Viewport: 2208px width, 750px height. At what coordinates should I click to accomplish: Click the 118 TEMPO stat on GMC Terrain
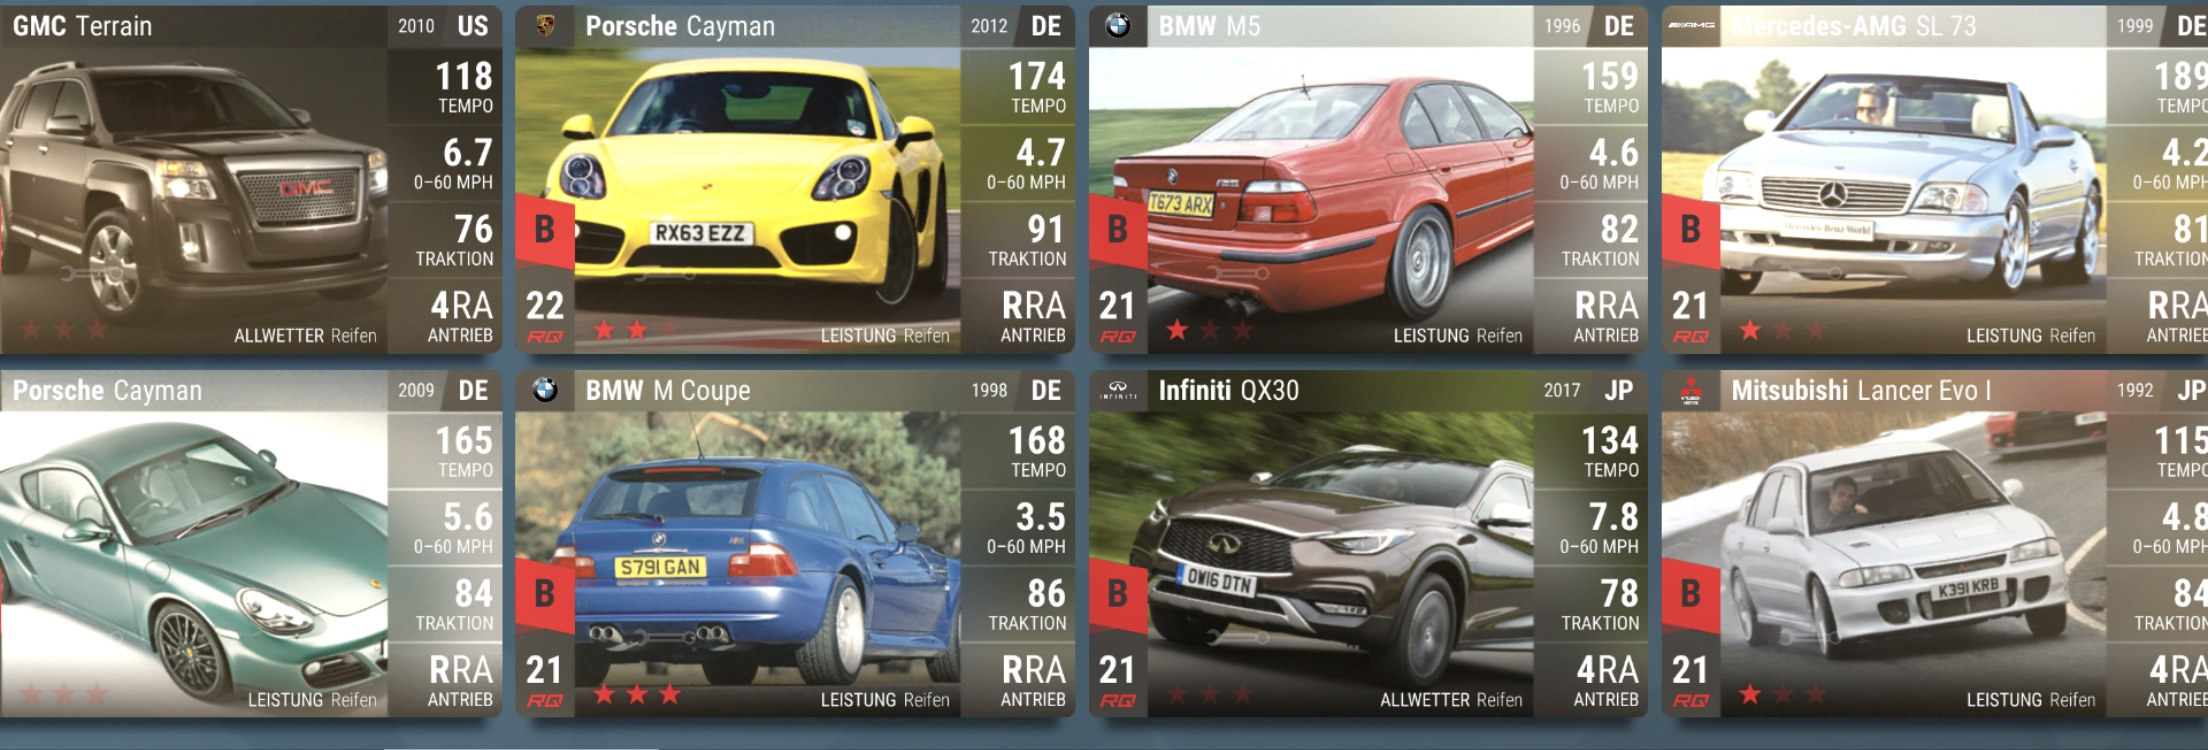point(464,86)
